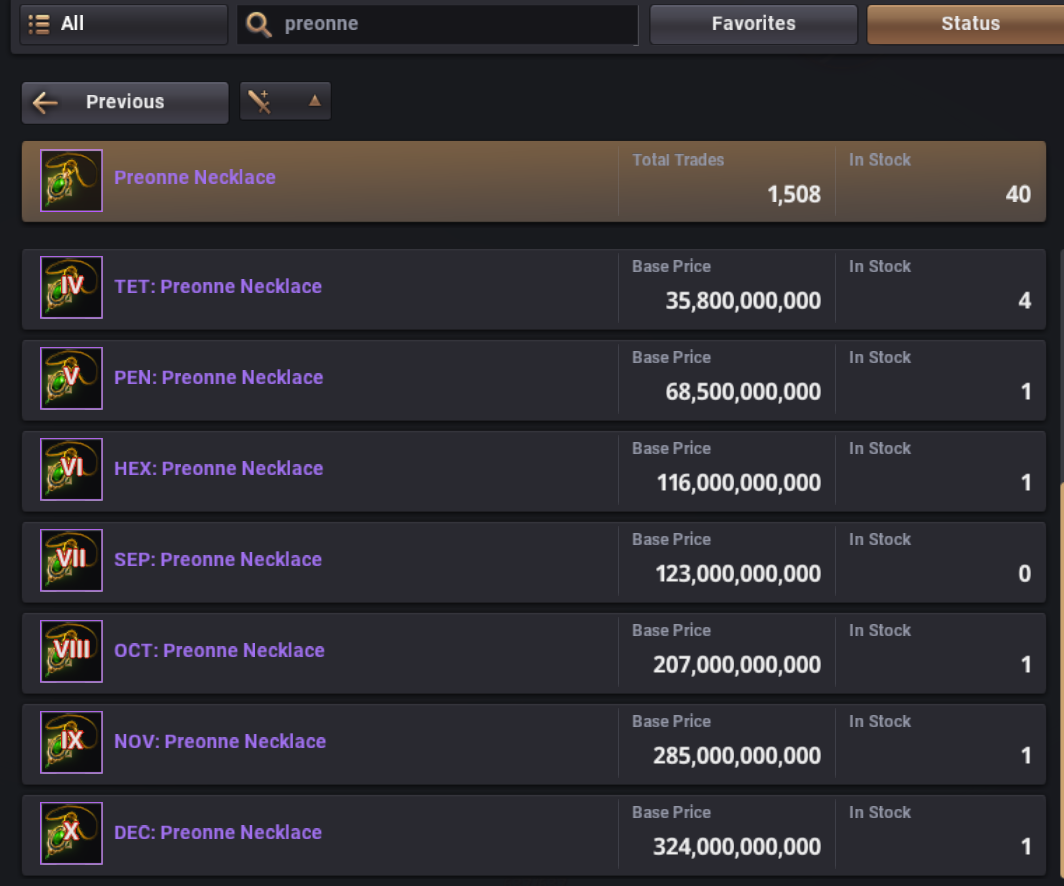Click the PEN Preonne Necklace V icon
1064x886 pixels.
click(x=71, y=378)
